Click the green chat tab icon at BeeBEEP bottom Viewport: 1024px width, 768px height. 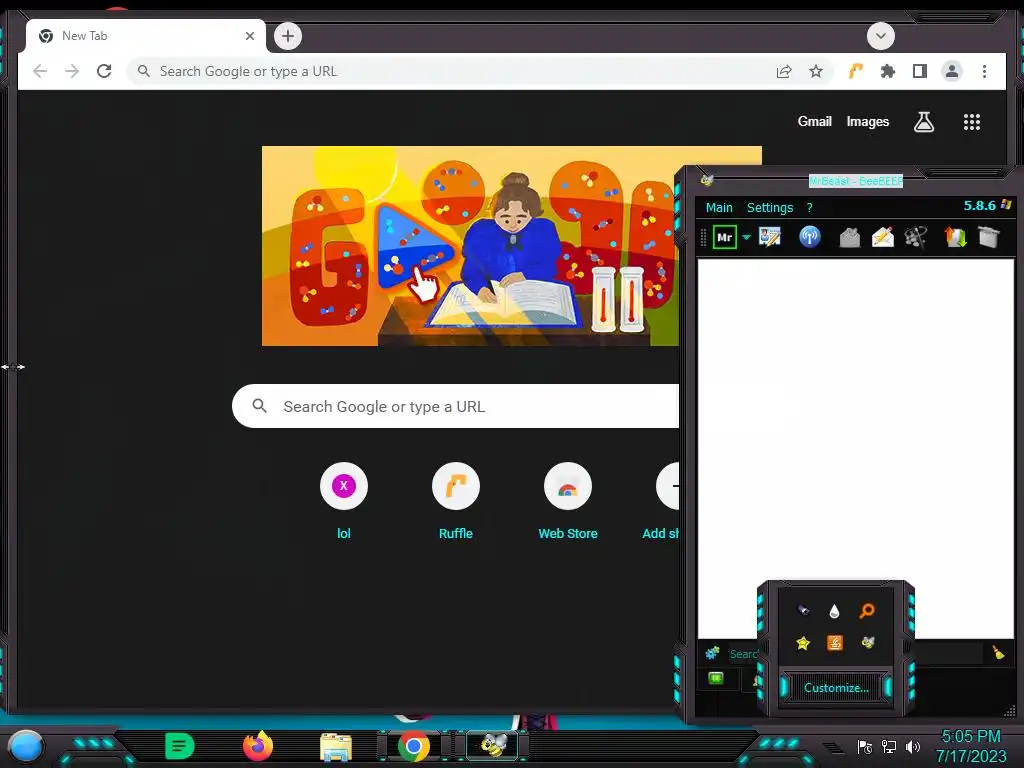coord(716,679)
